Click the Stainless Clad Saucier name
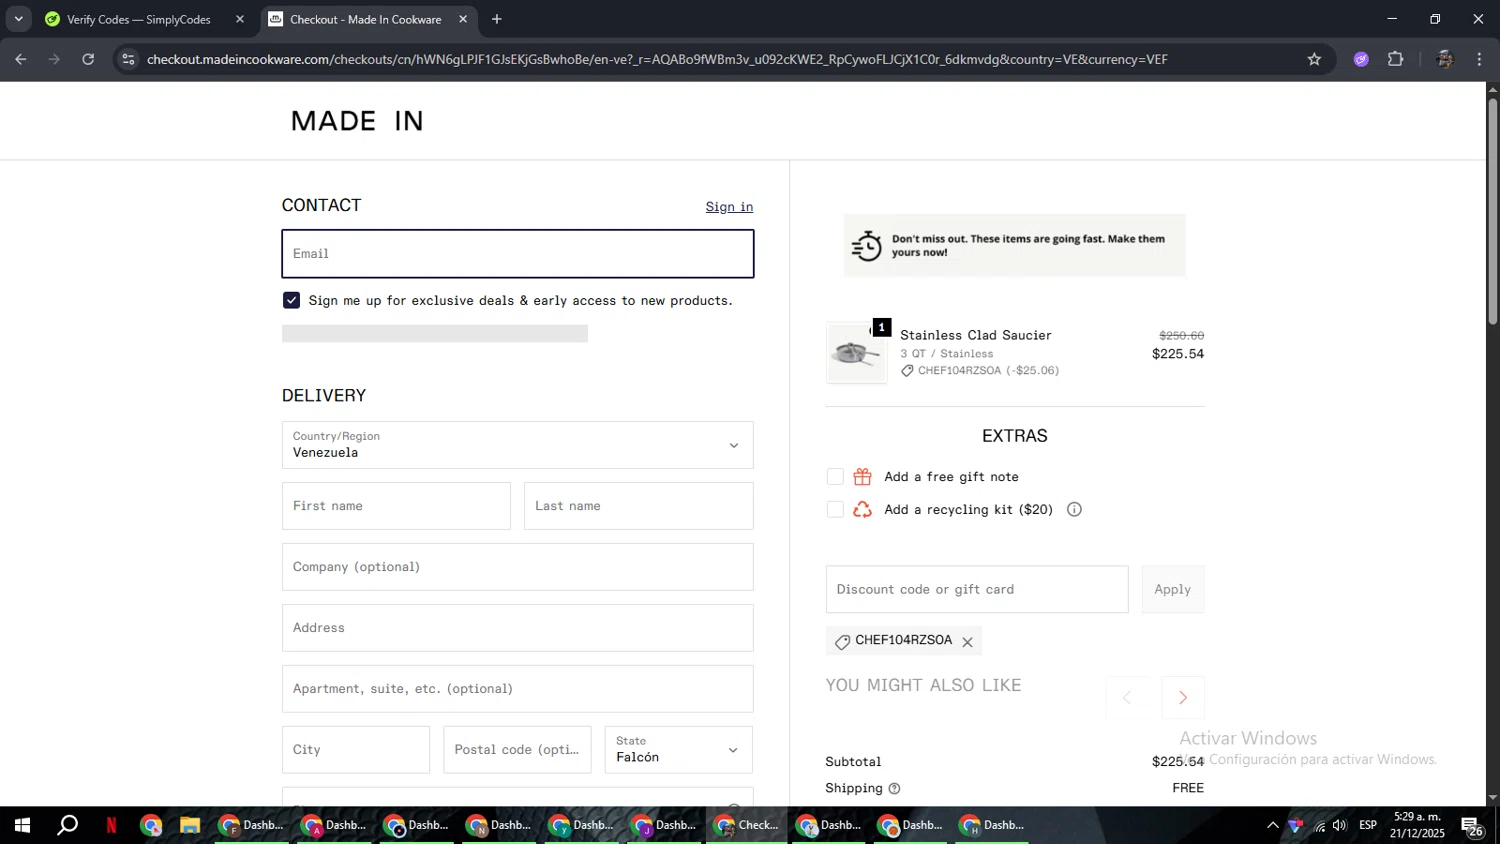Image resolution: width=1500 pixels, height=844 pixels. click(976, 335)
